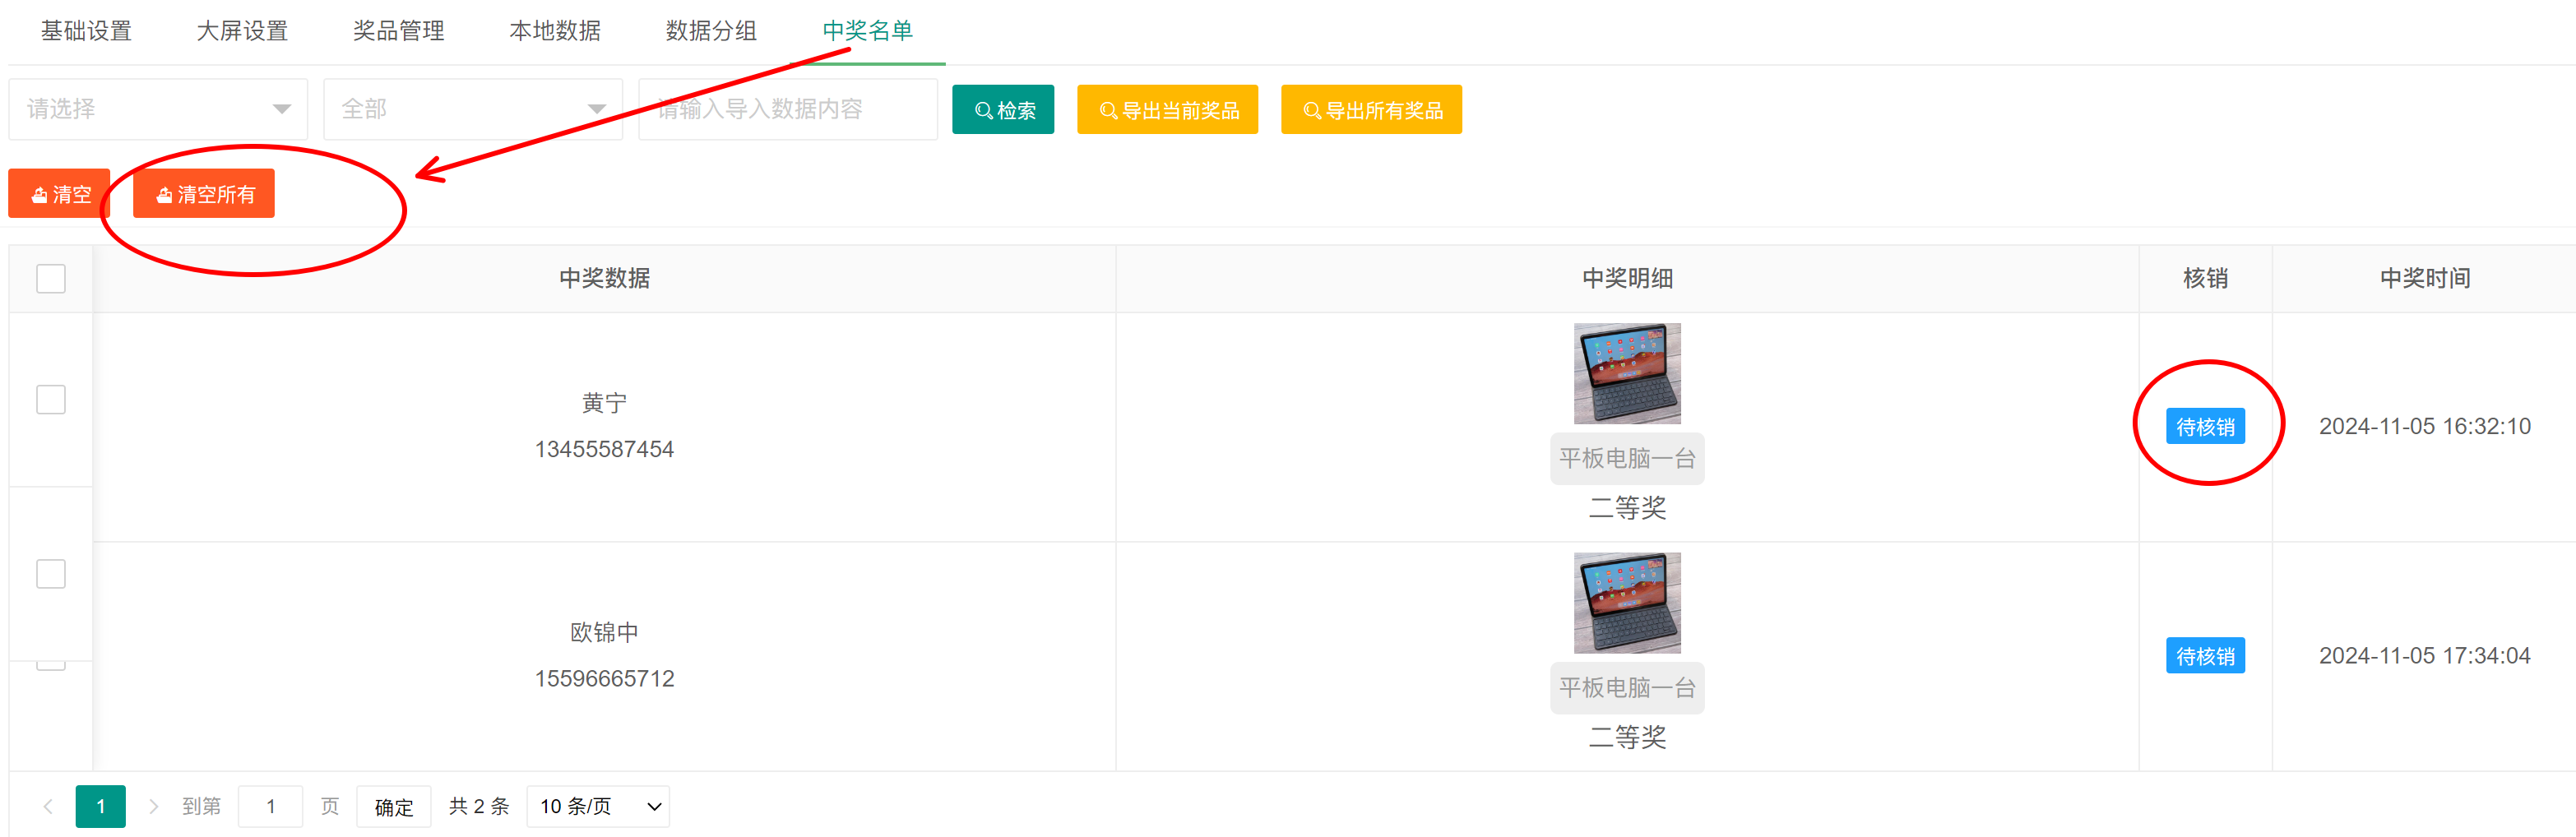This screenshot has height=837, width=2576.
Task: Open the 10 条/页 page size selector
Action: tap(598, 806)
